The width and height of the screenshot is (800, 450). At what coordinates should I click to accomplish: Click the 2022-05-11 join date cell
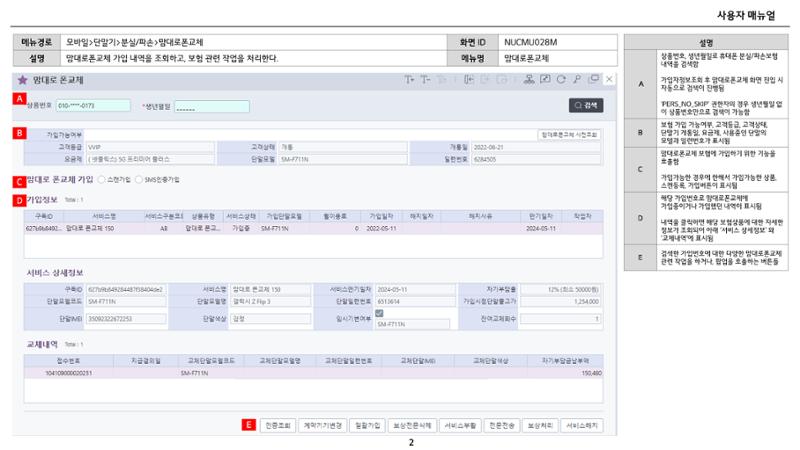[x=381, y=229]
